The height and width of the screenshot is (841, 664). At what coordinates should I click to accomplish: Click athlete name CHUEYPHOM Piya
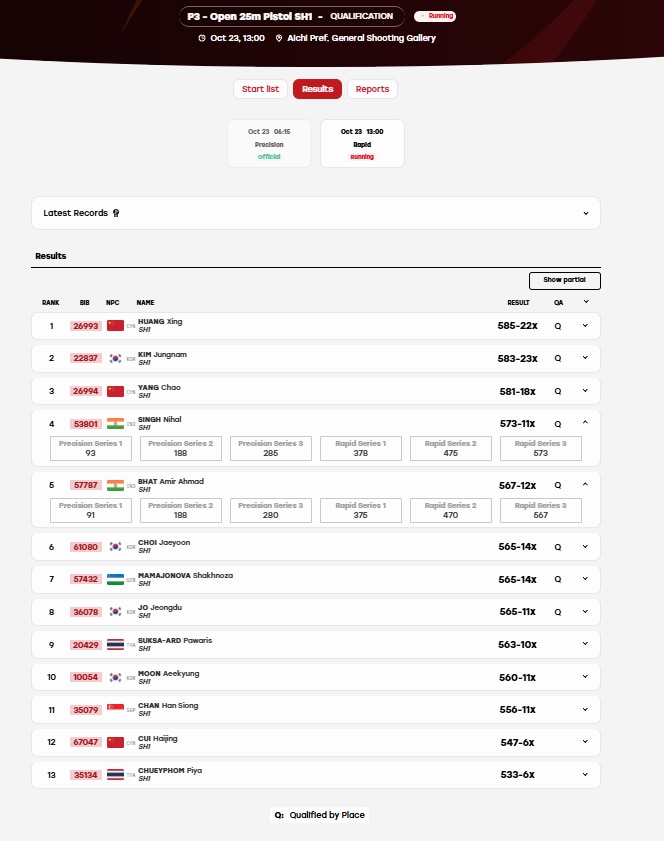pos(170,771)
